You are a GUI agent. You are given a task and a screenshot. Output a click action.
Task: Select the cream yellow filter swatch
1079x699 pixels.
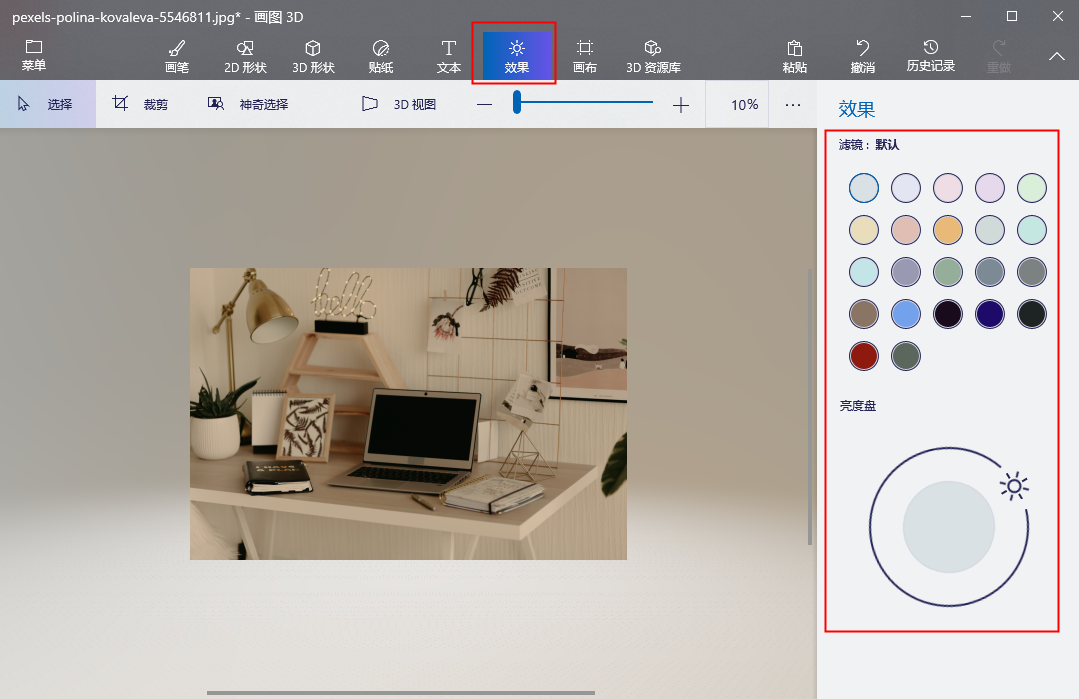(864, 230)
